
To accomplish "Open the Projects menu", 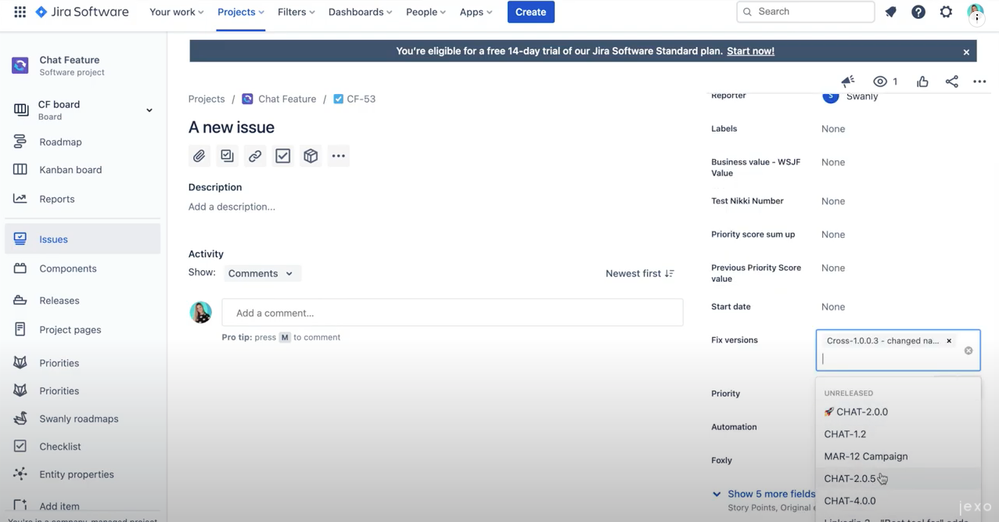I will tap(241, 11).
